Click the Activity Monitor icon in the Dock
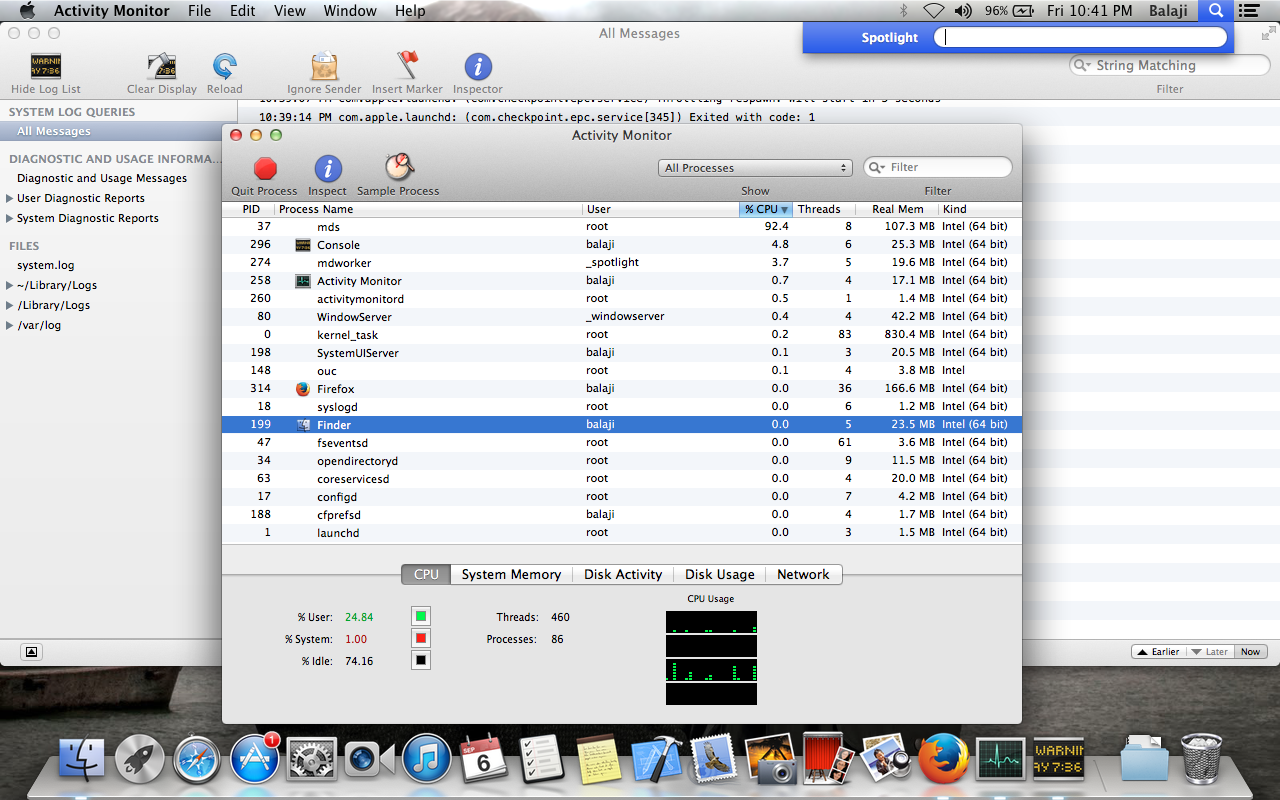 (1001, 760)
